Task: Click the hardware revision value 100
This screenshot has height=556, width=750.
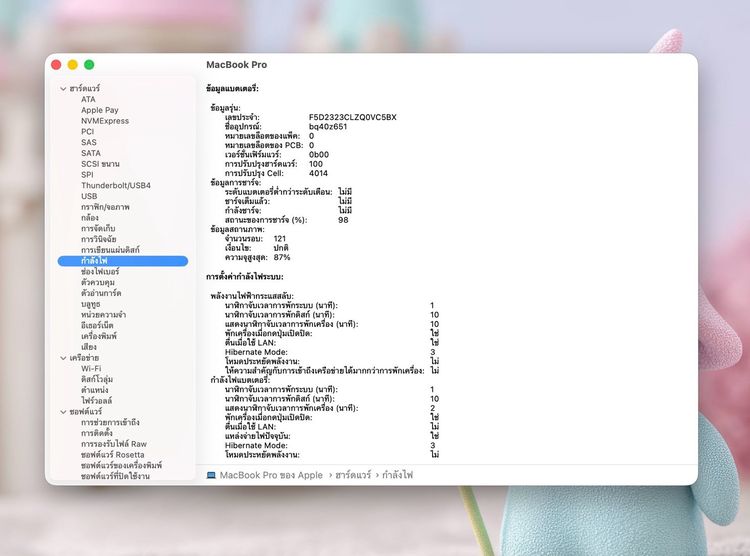Action: coord(316,164)
